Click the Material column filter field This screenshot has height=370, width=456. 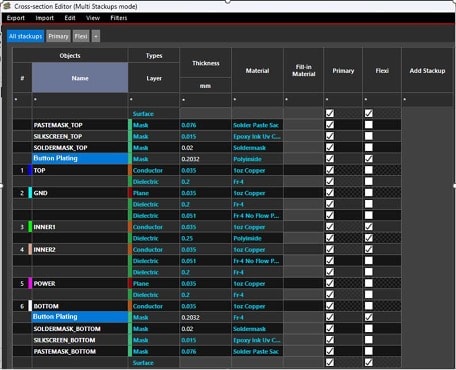[257, 99]
